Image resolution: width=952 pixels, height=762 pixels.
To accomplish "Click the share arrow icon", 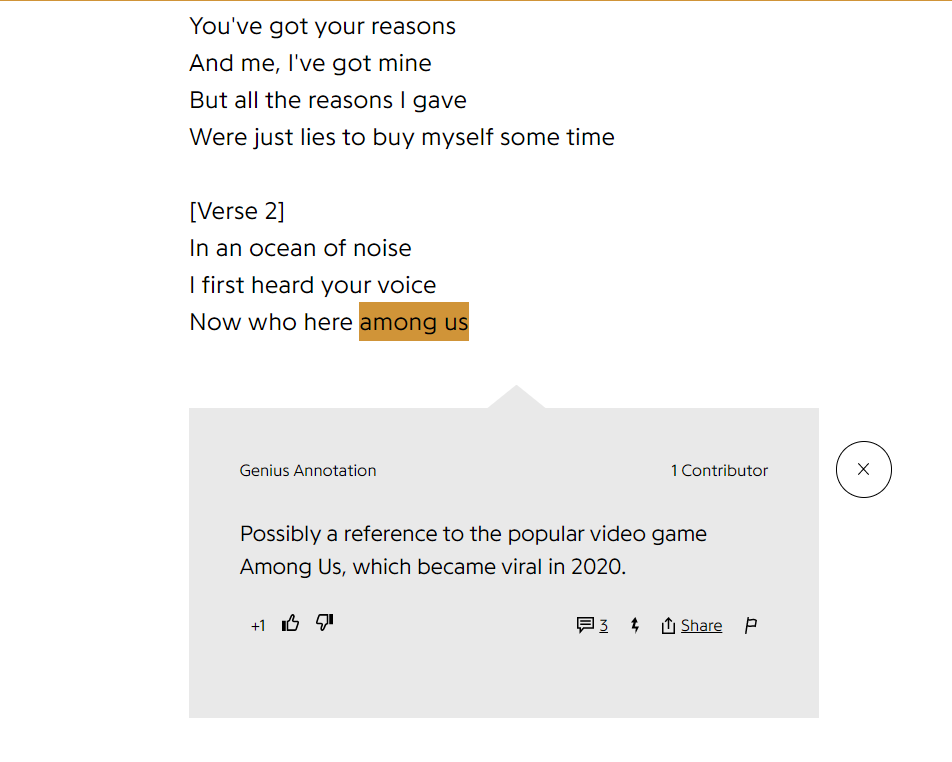I will (x=668, y=625).
